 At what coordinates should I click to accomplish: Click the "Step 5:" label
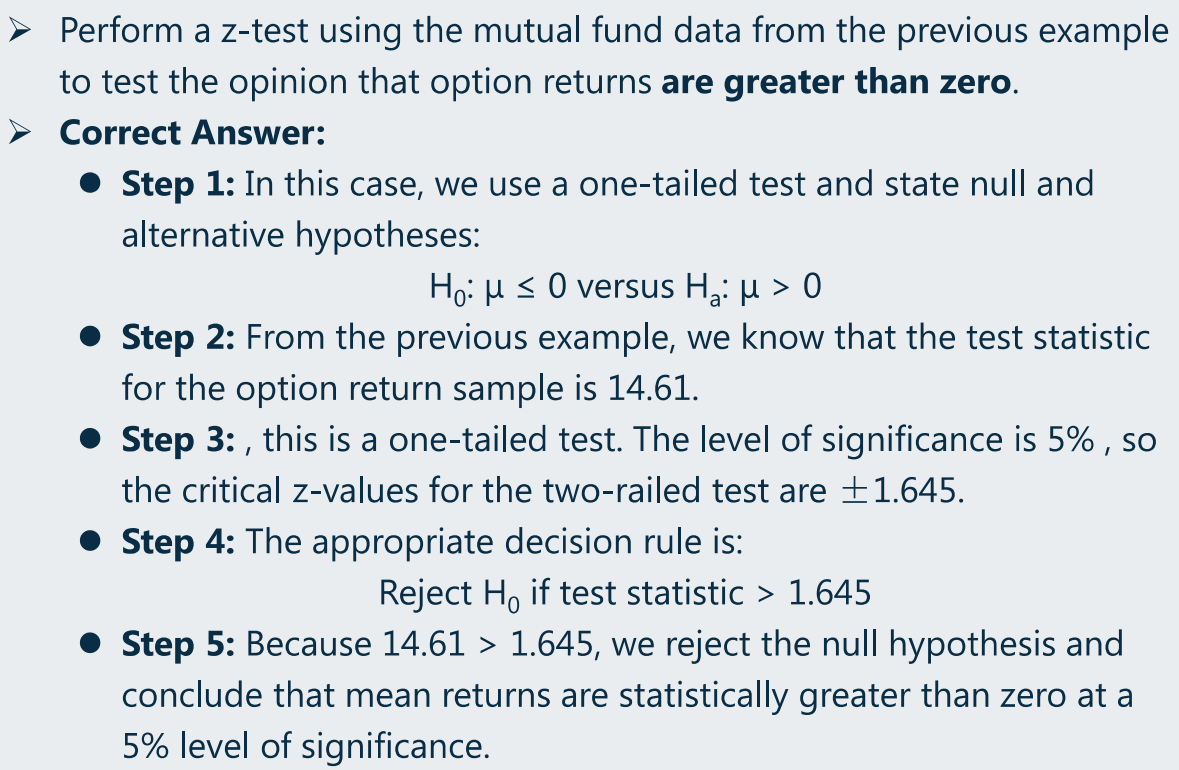click(178, 644)
